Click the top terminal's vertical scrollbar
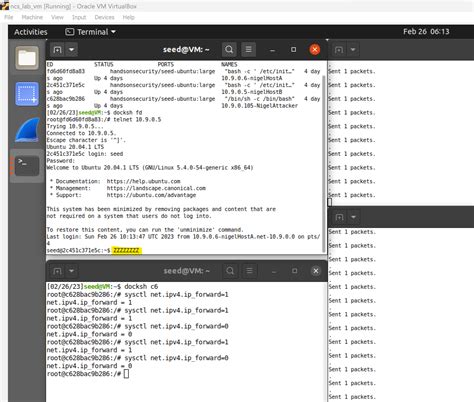 point(324,163)
